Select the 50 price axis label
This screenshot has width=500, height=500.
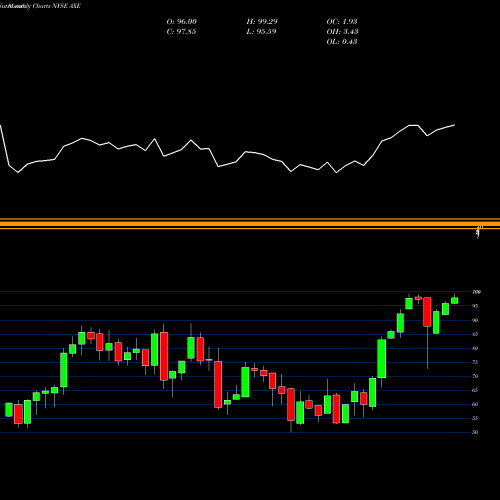pos(475,432)
